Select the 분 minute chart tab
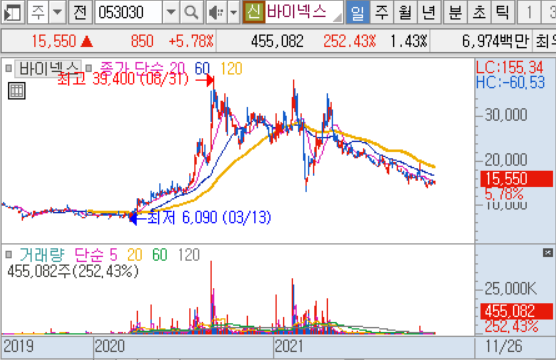Screen dimensions: 556x360 (x=455, y=12)
